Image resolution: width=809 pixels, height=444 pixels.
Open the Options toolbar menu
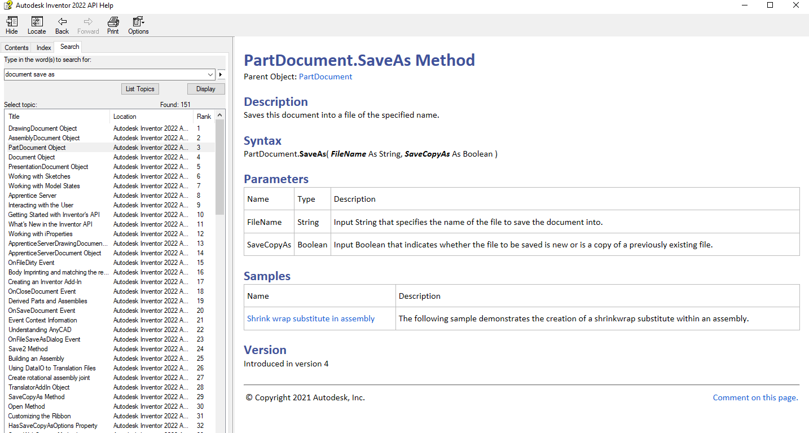[138, 25]
